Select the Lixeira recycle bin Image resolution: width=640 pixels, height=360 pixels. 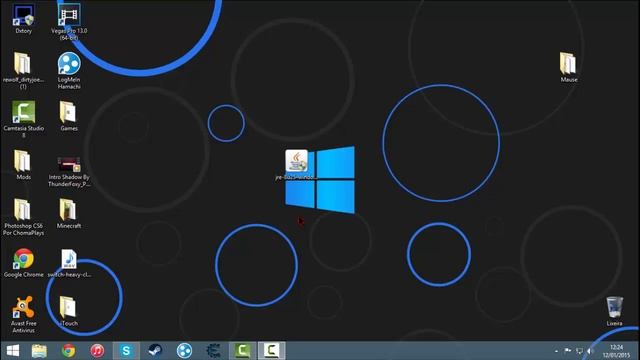click(x=614, y=311)
